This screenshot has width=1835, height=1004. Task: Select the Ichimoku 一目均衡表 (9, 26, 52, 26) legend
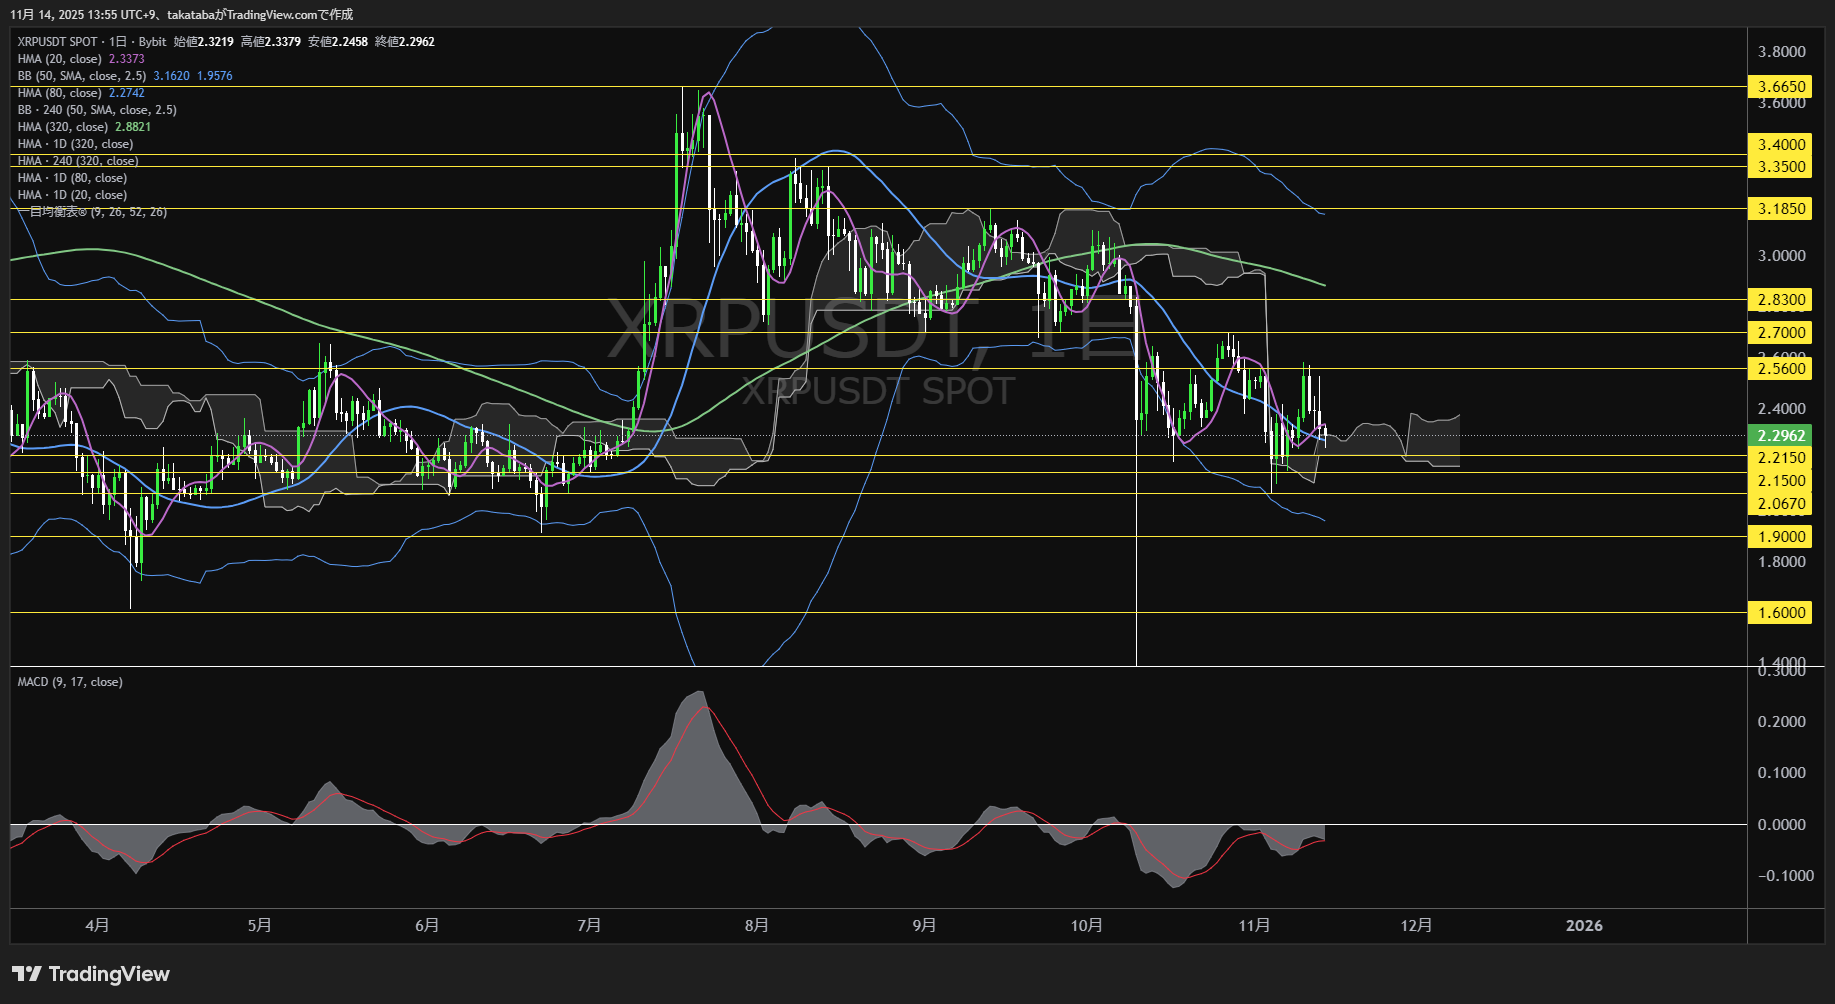pos(92,211)
